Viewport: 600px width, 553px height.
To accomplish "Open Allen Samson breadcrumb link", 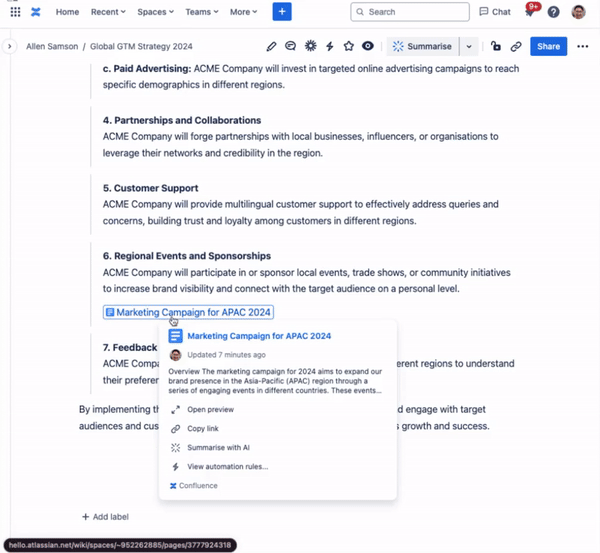I will pyautogui.click(x=52, y=46).
